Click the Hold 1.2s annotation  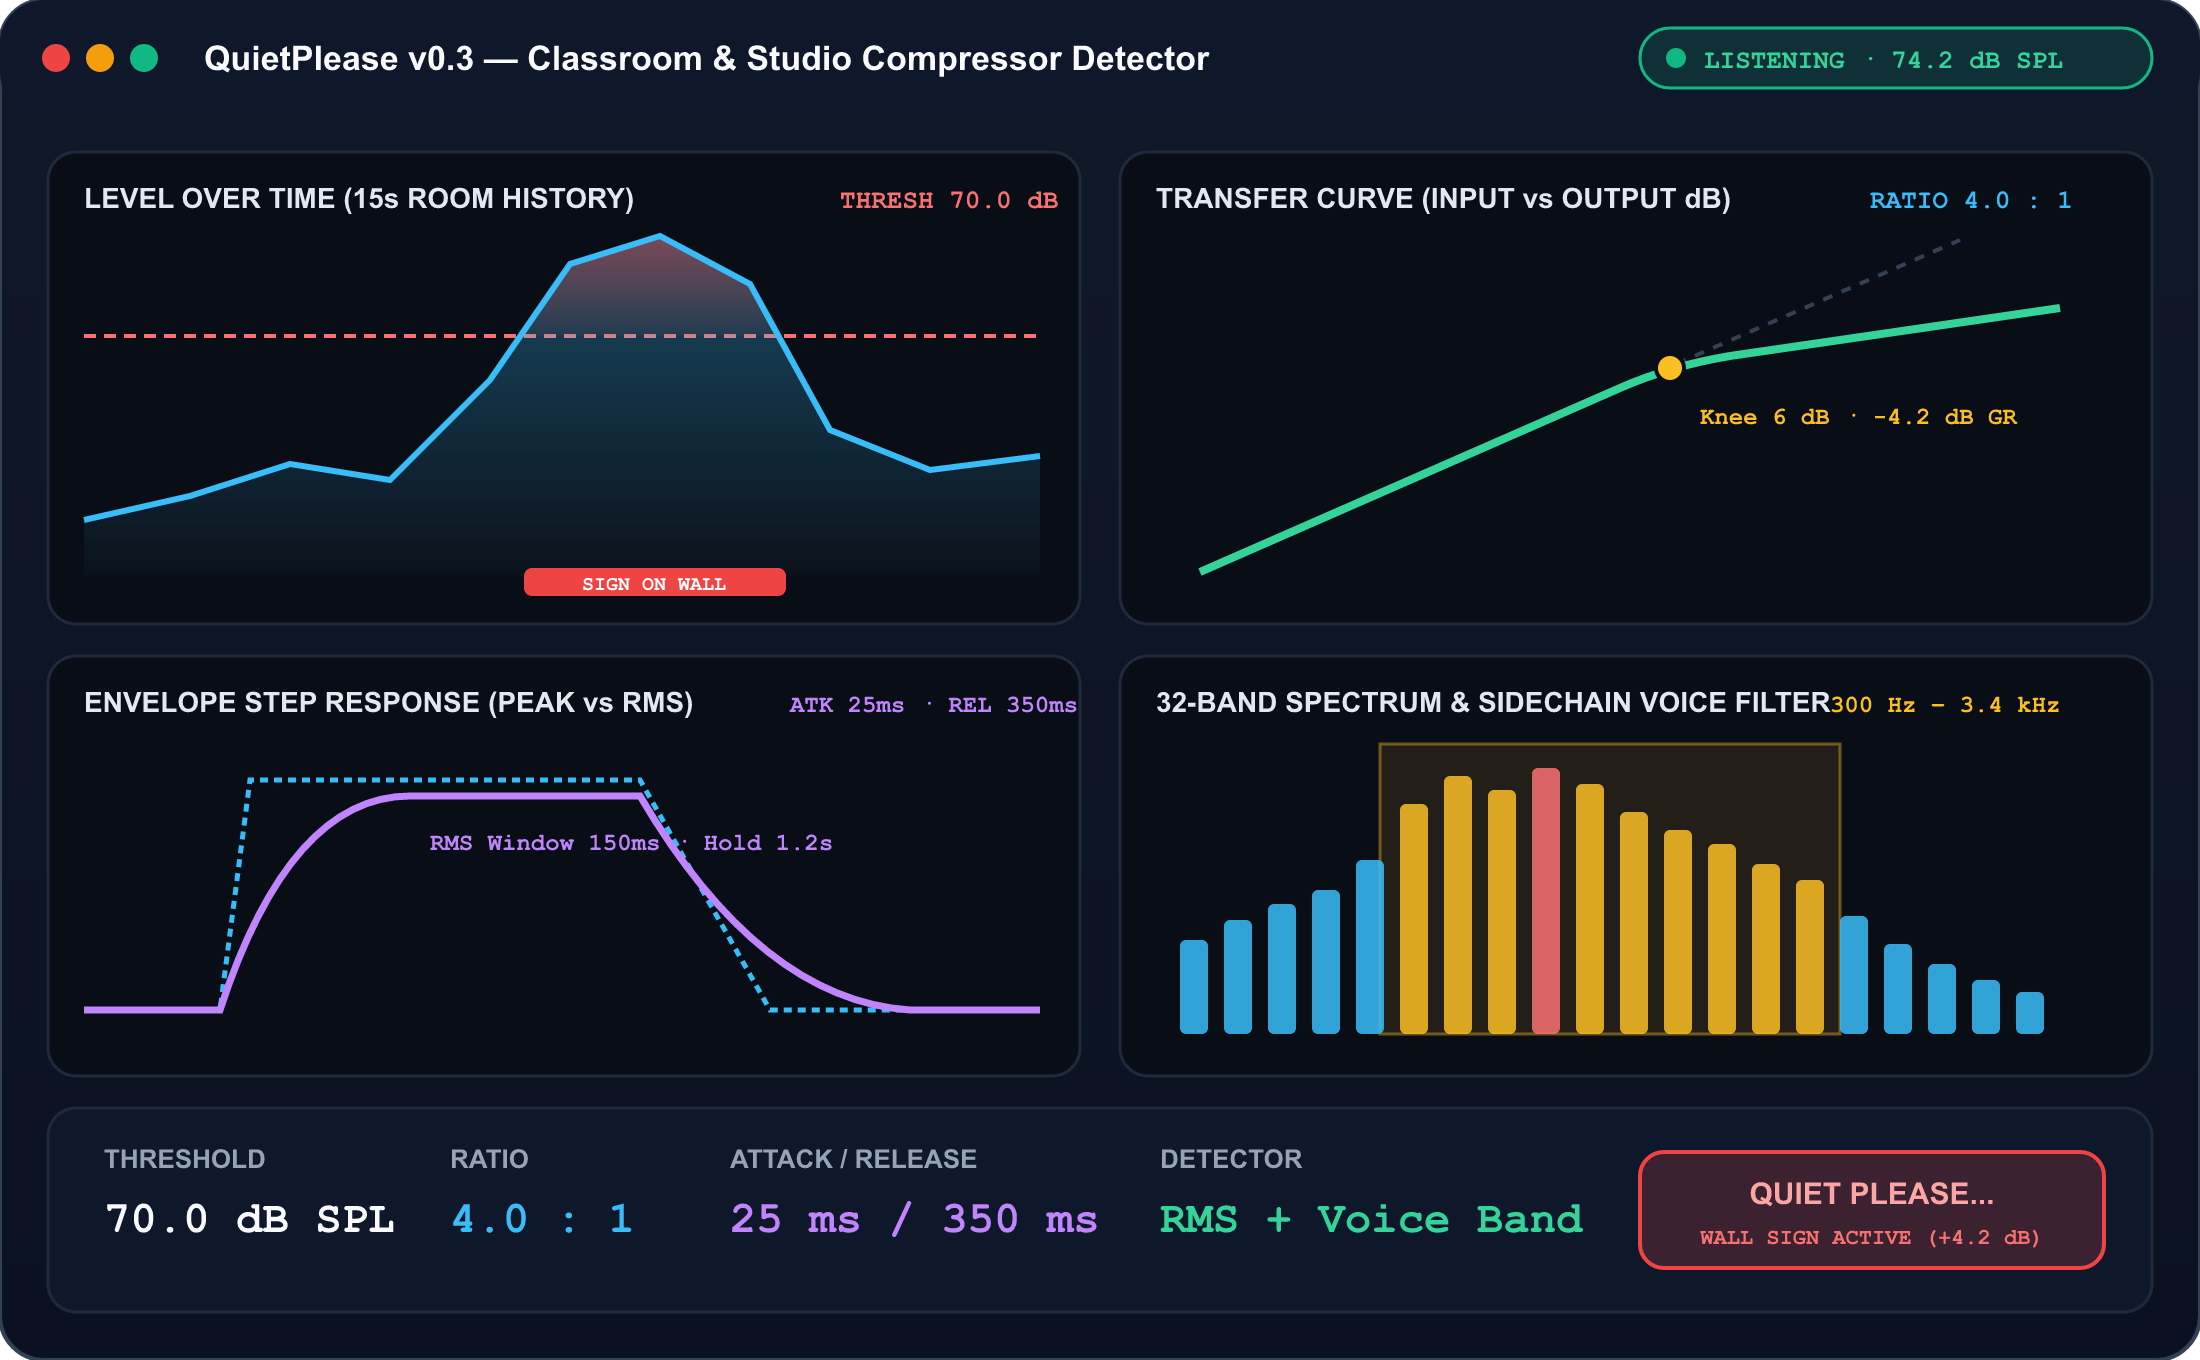768,843
